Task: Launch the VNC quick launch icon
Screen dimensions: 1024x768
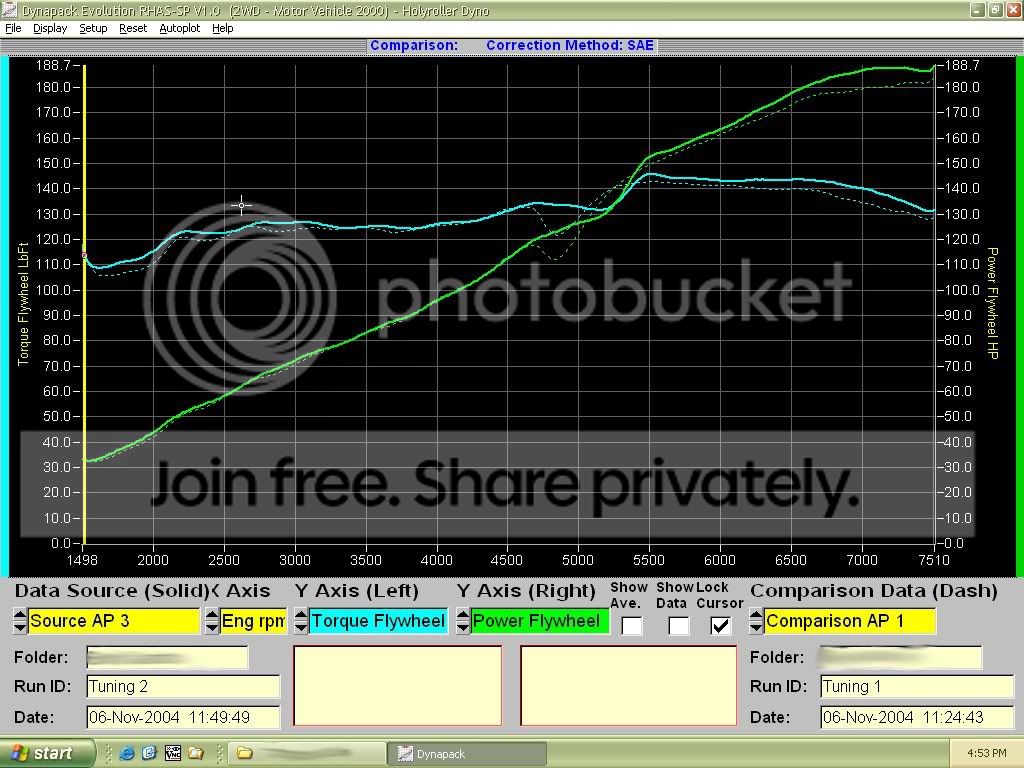Action: pyautogui.click(x=172, y=753)
